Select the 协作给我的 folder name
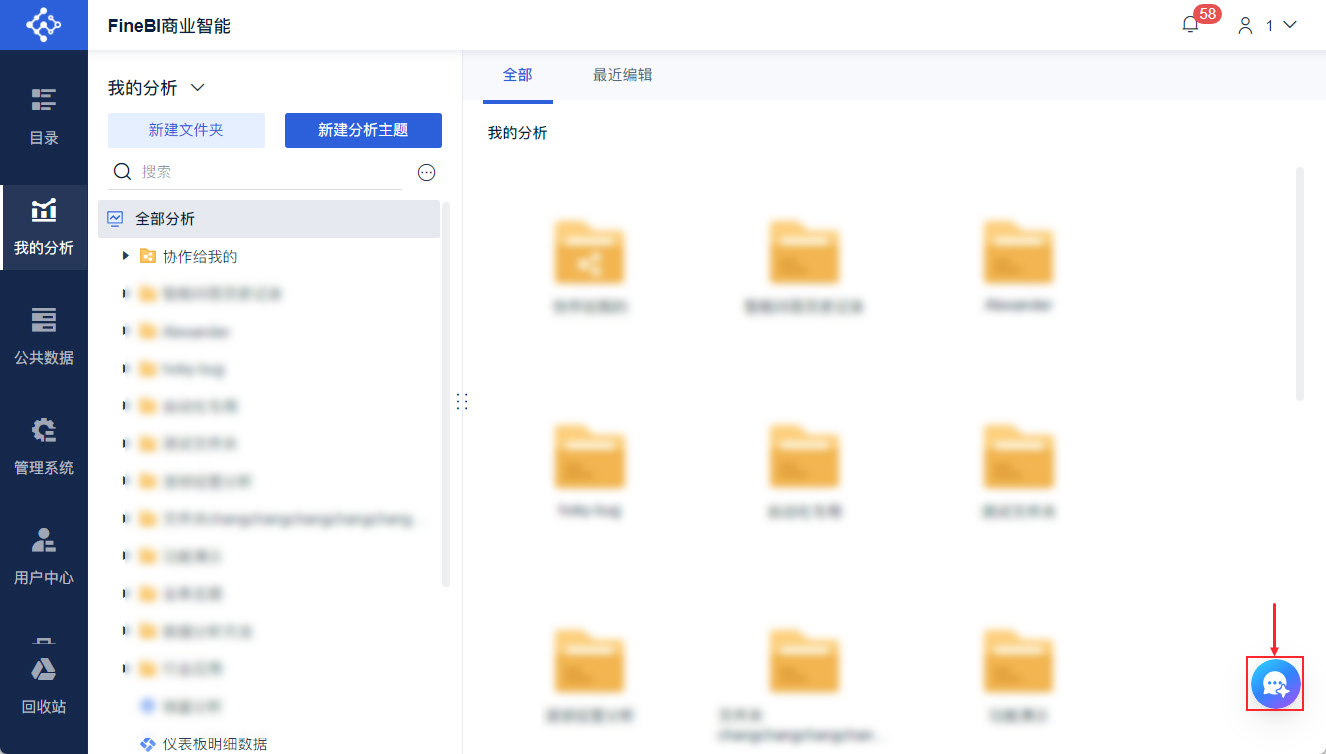Image resolution: width=1326 pixels, height=754 pixels. pos(200,257)
